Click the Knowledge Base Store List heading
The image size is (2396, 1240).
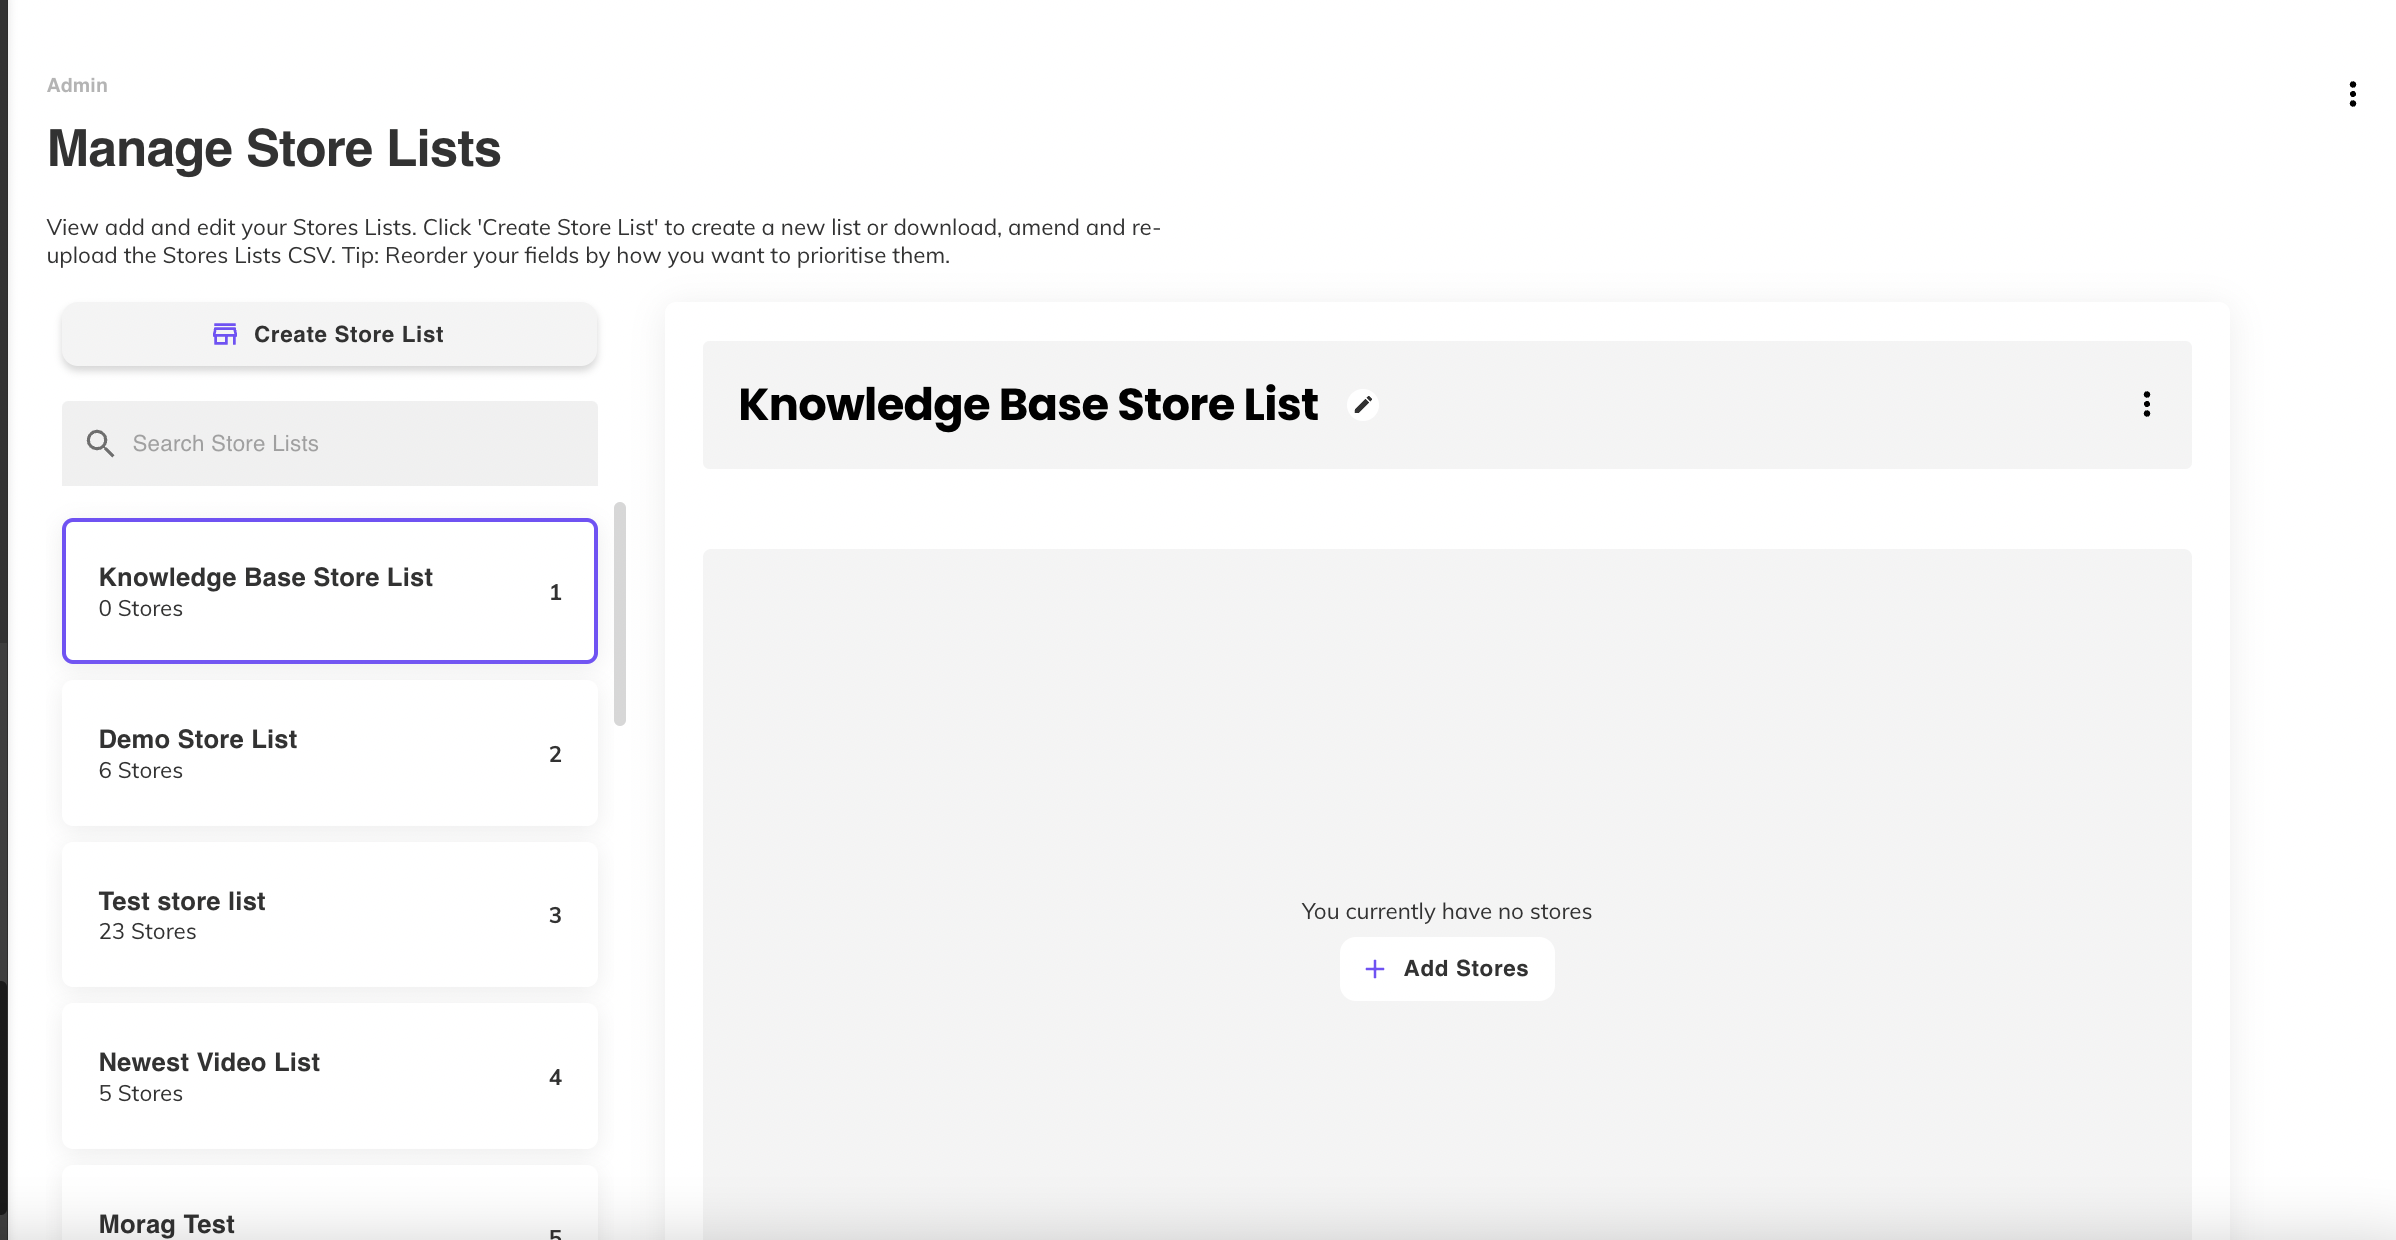click(x=1027, y=405)
